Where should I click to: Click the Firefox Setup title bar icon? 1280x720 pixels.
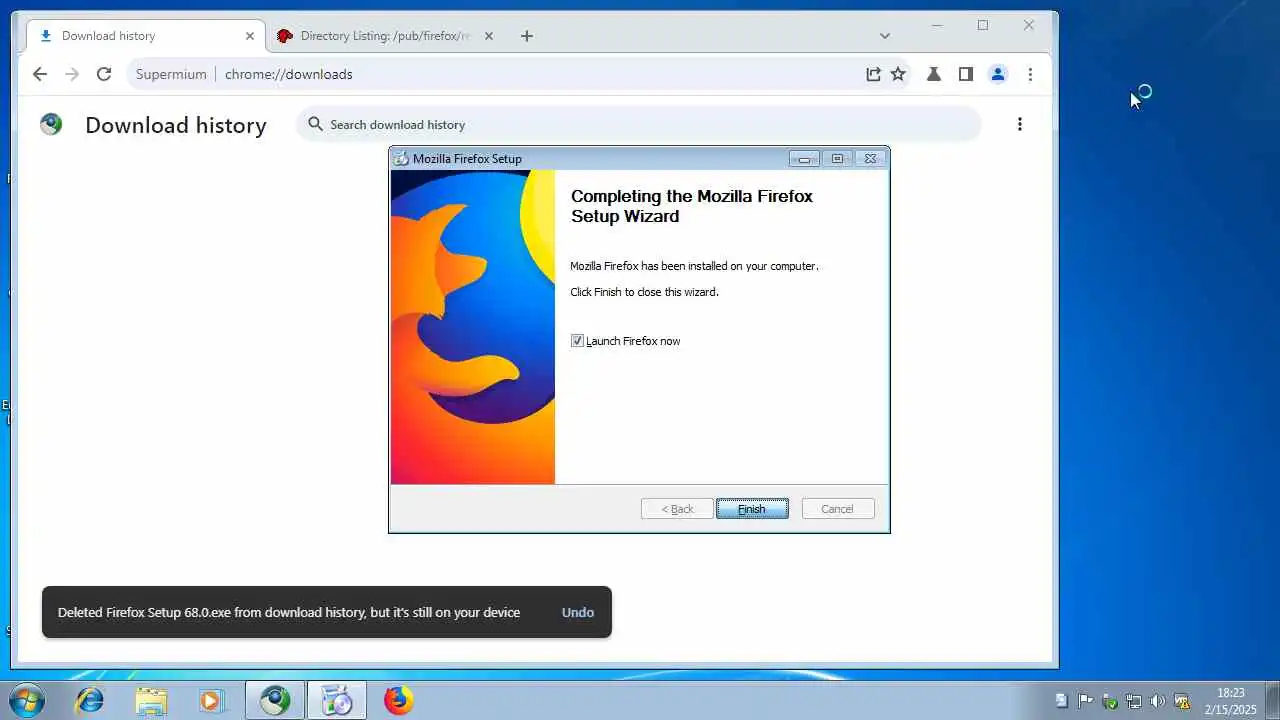(x=401, y=158)
